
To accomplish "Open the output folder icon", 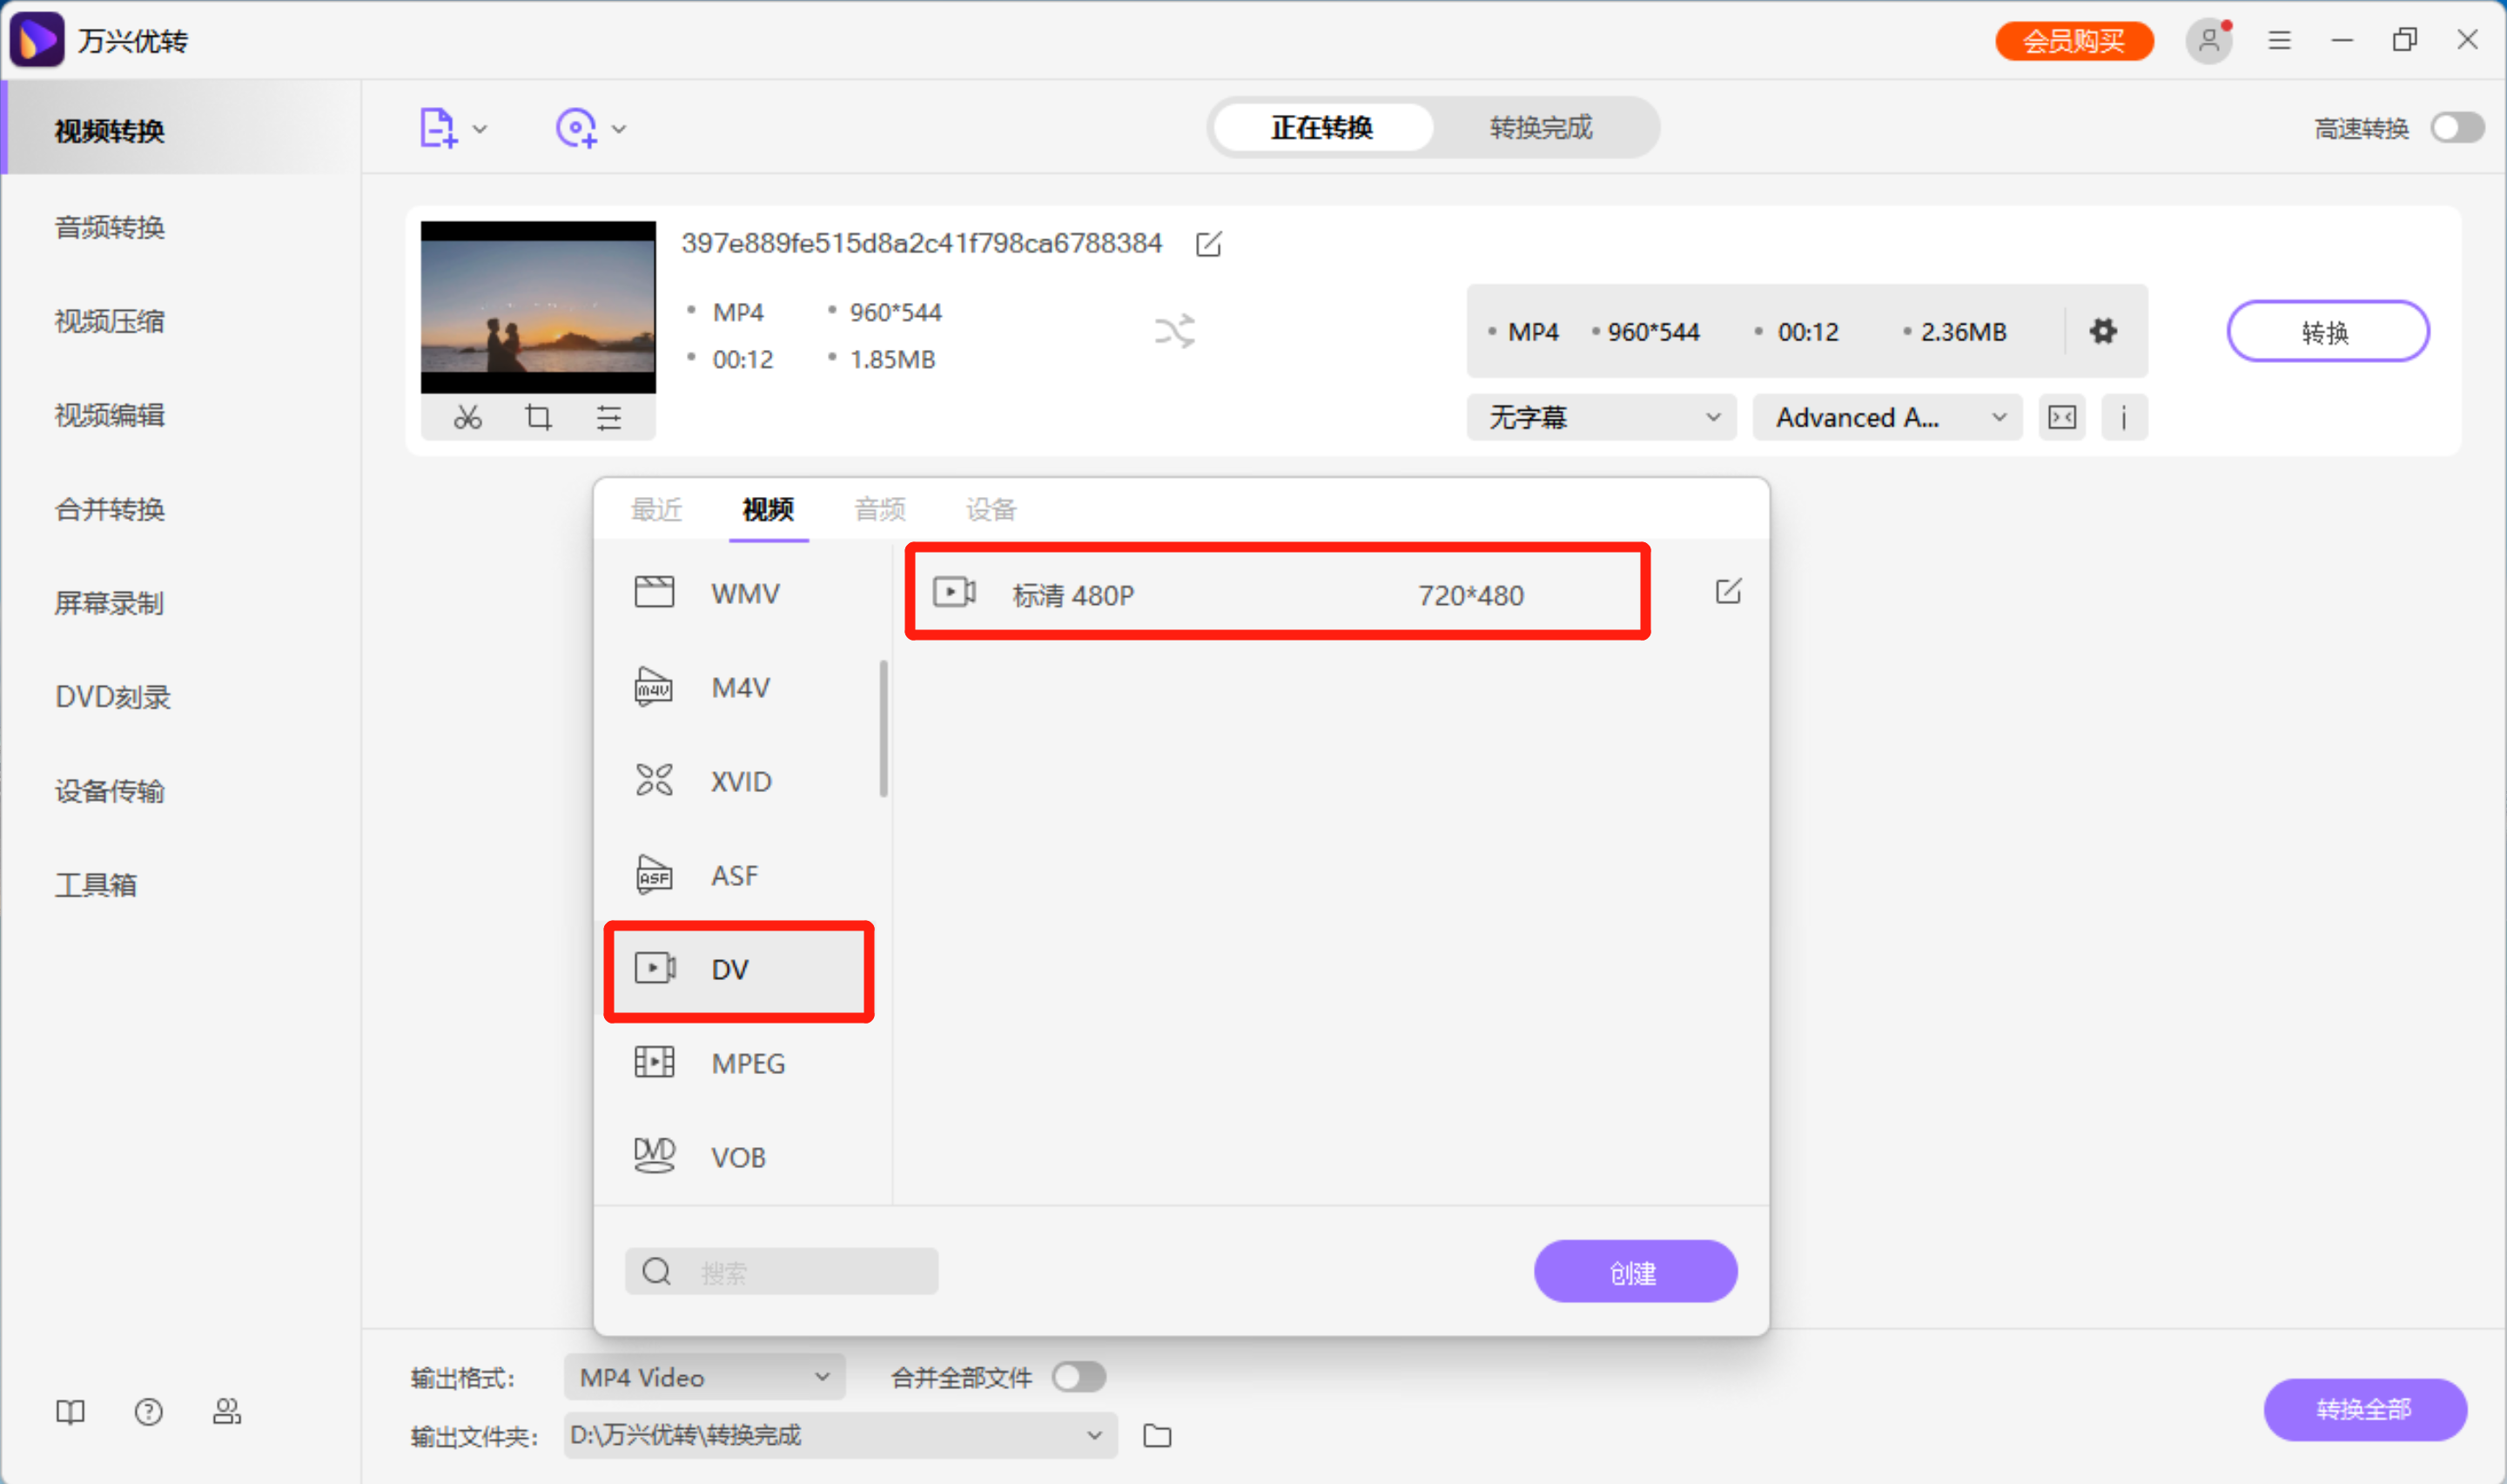I will coord(1157,1435).
